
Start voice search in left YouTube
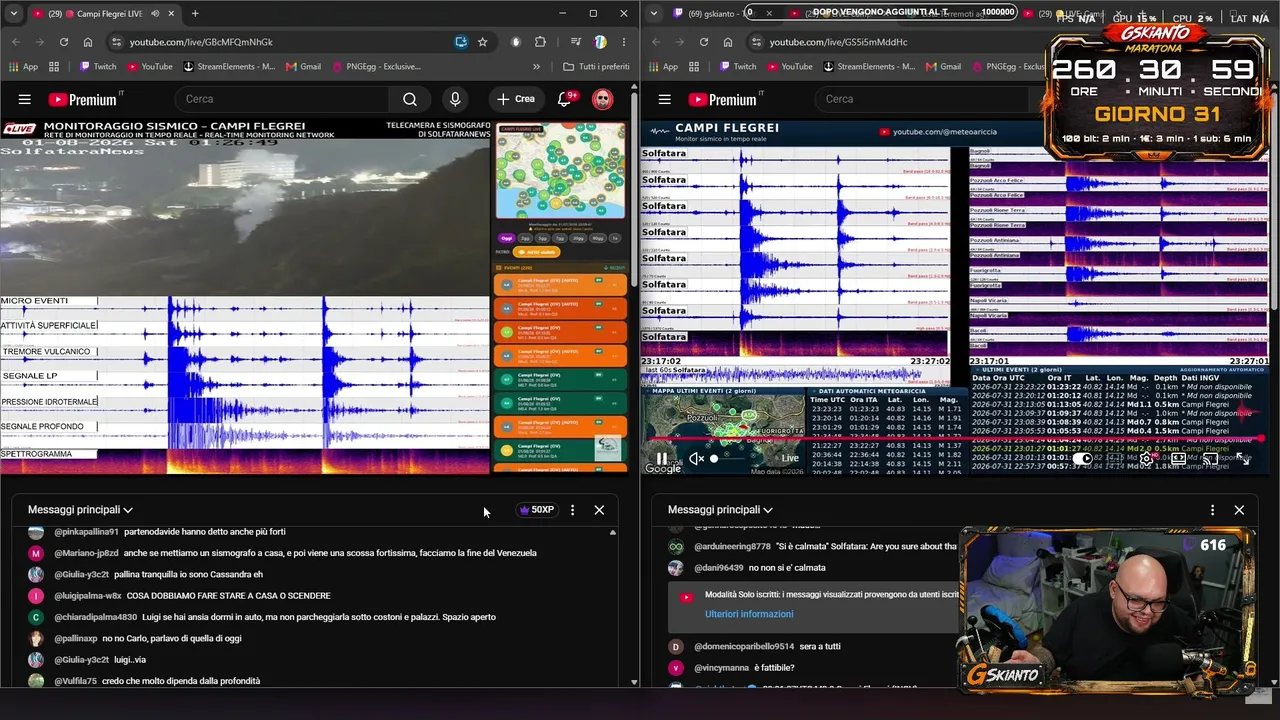[x=455, y=99]
